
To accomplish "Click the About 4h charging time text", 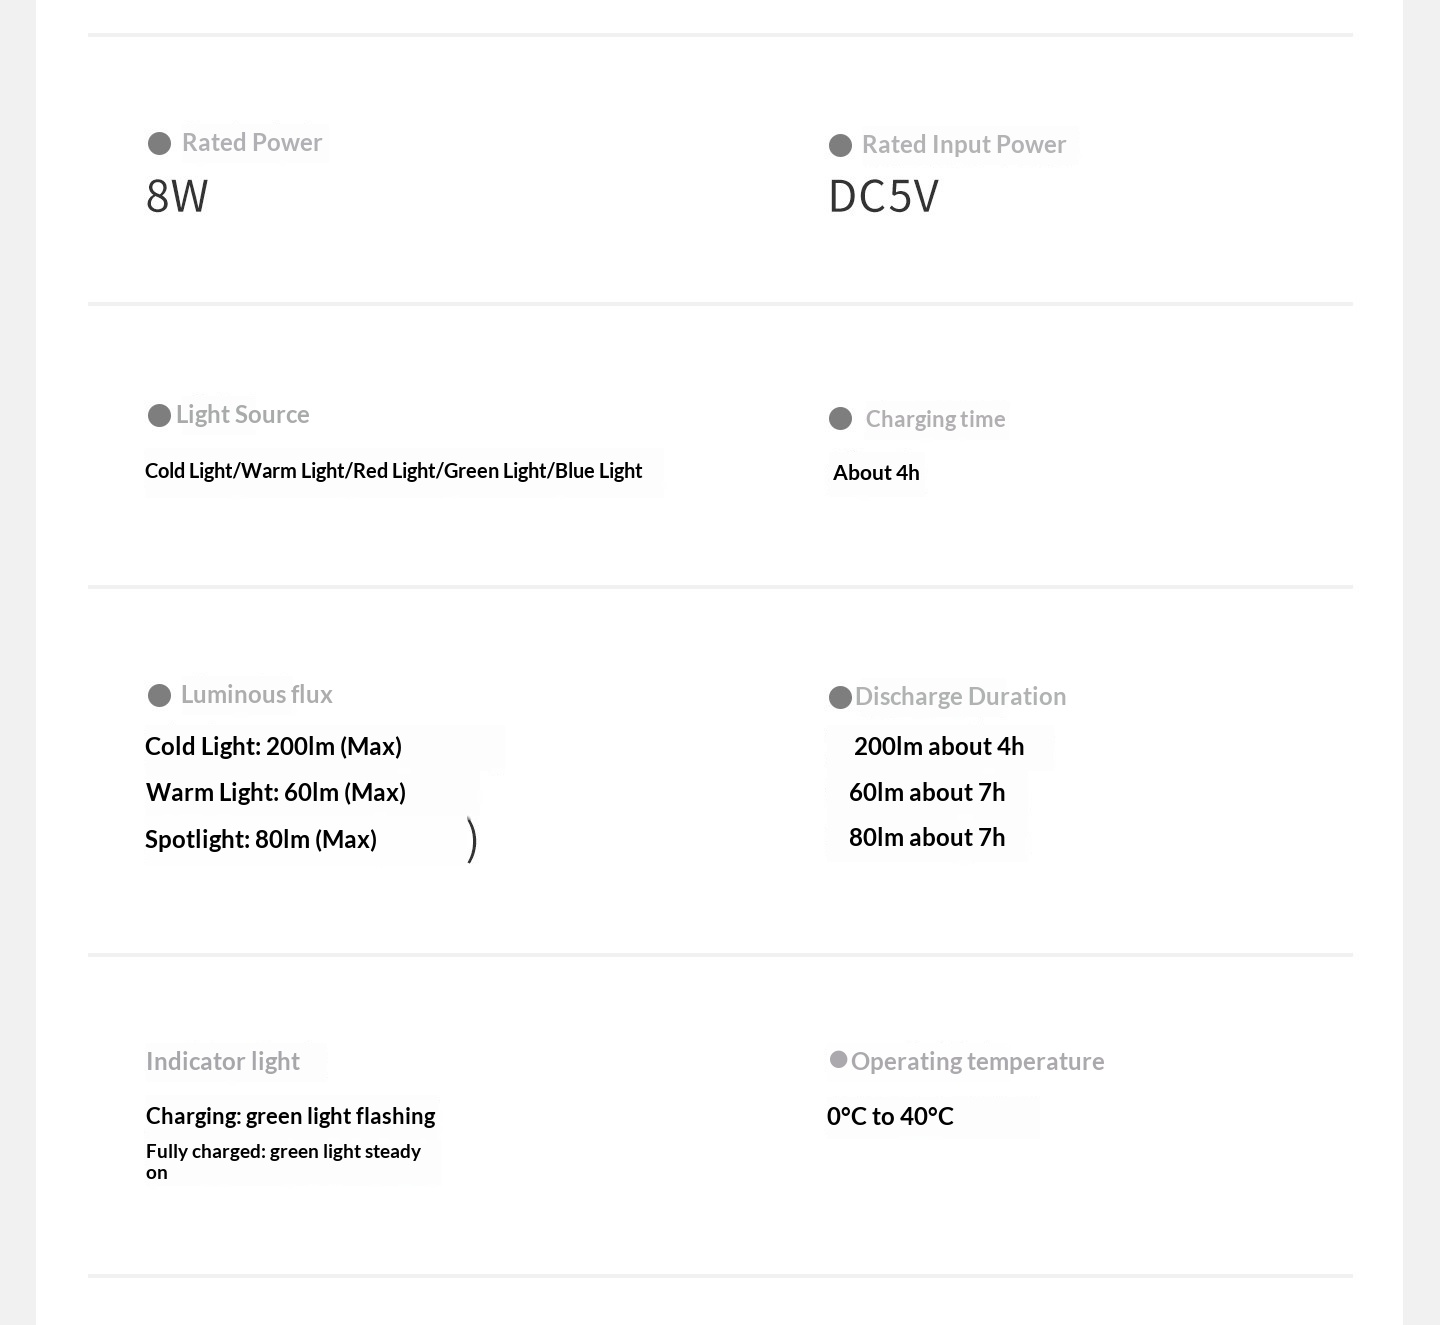I will [x=876, y=473].
